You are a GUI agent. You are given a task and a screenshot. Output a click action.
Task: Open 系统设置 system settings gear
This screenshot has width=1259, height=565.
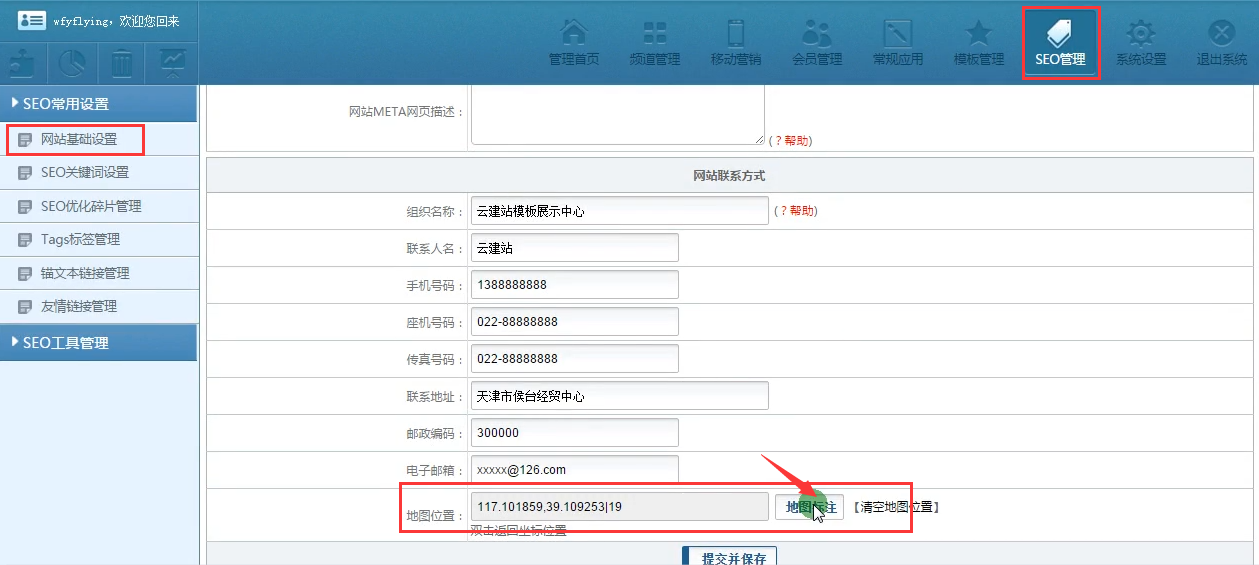coord(1141,43)
